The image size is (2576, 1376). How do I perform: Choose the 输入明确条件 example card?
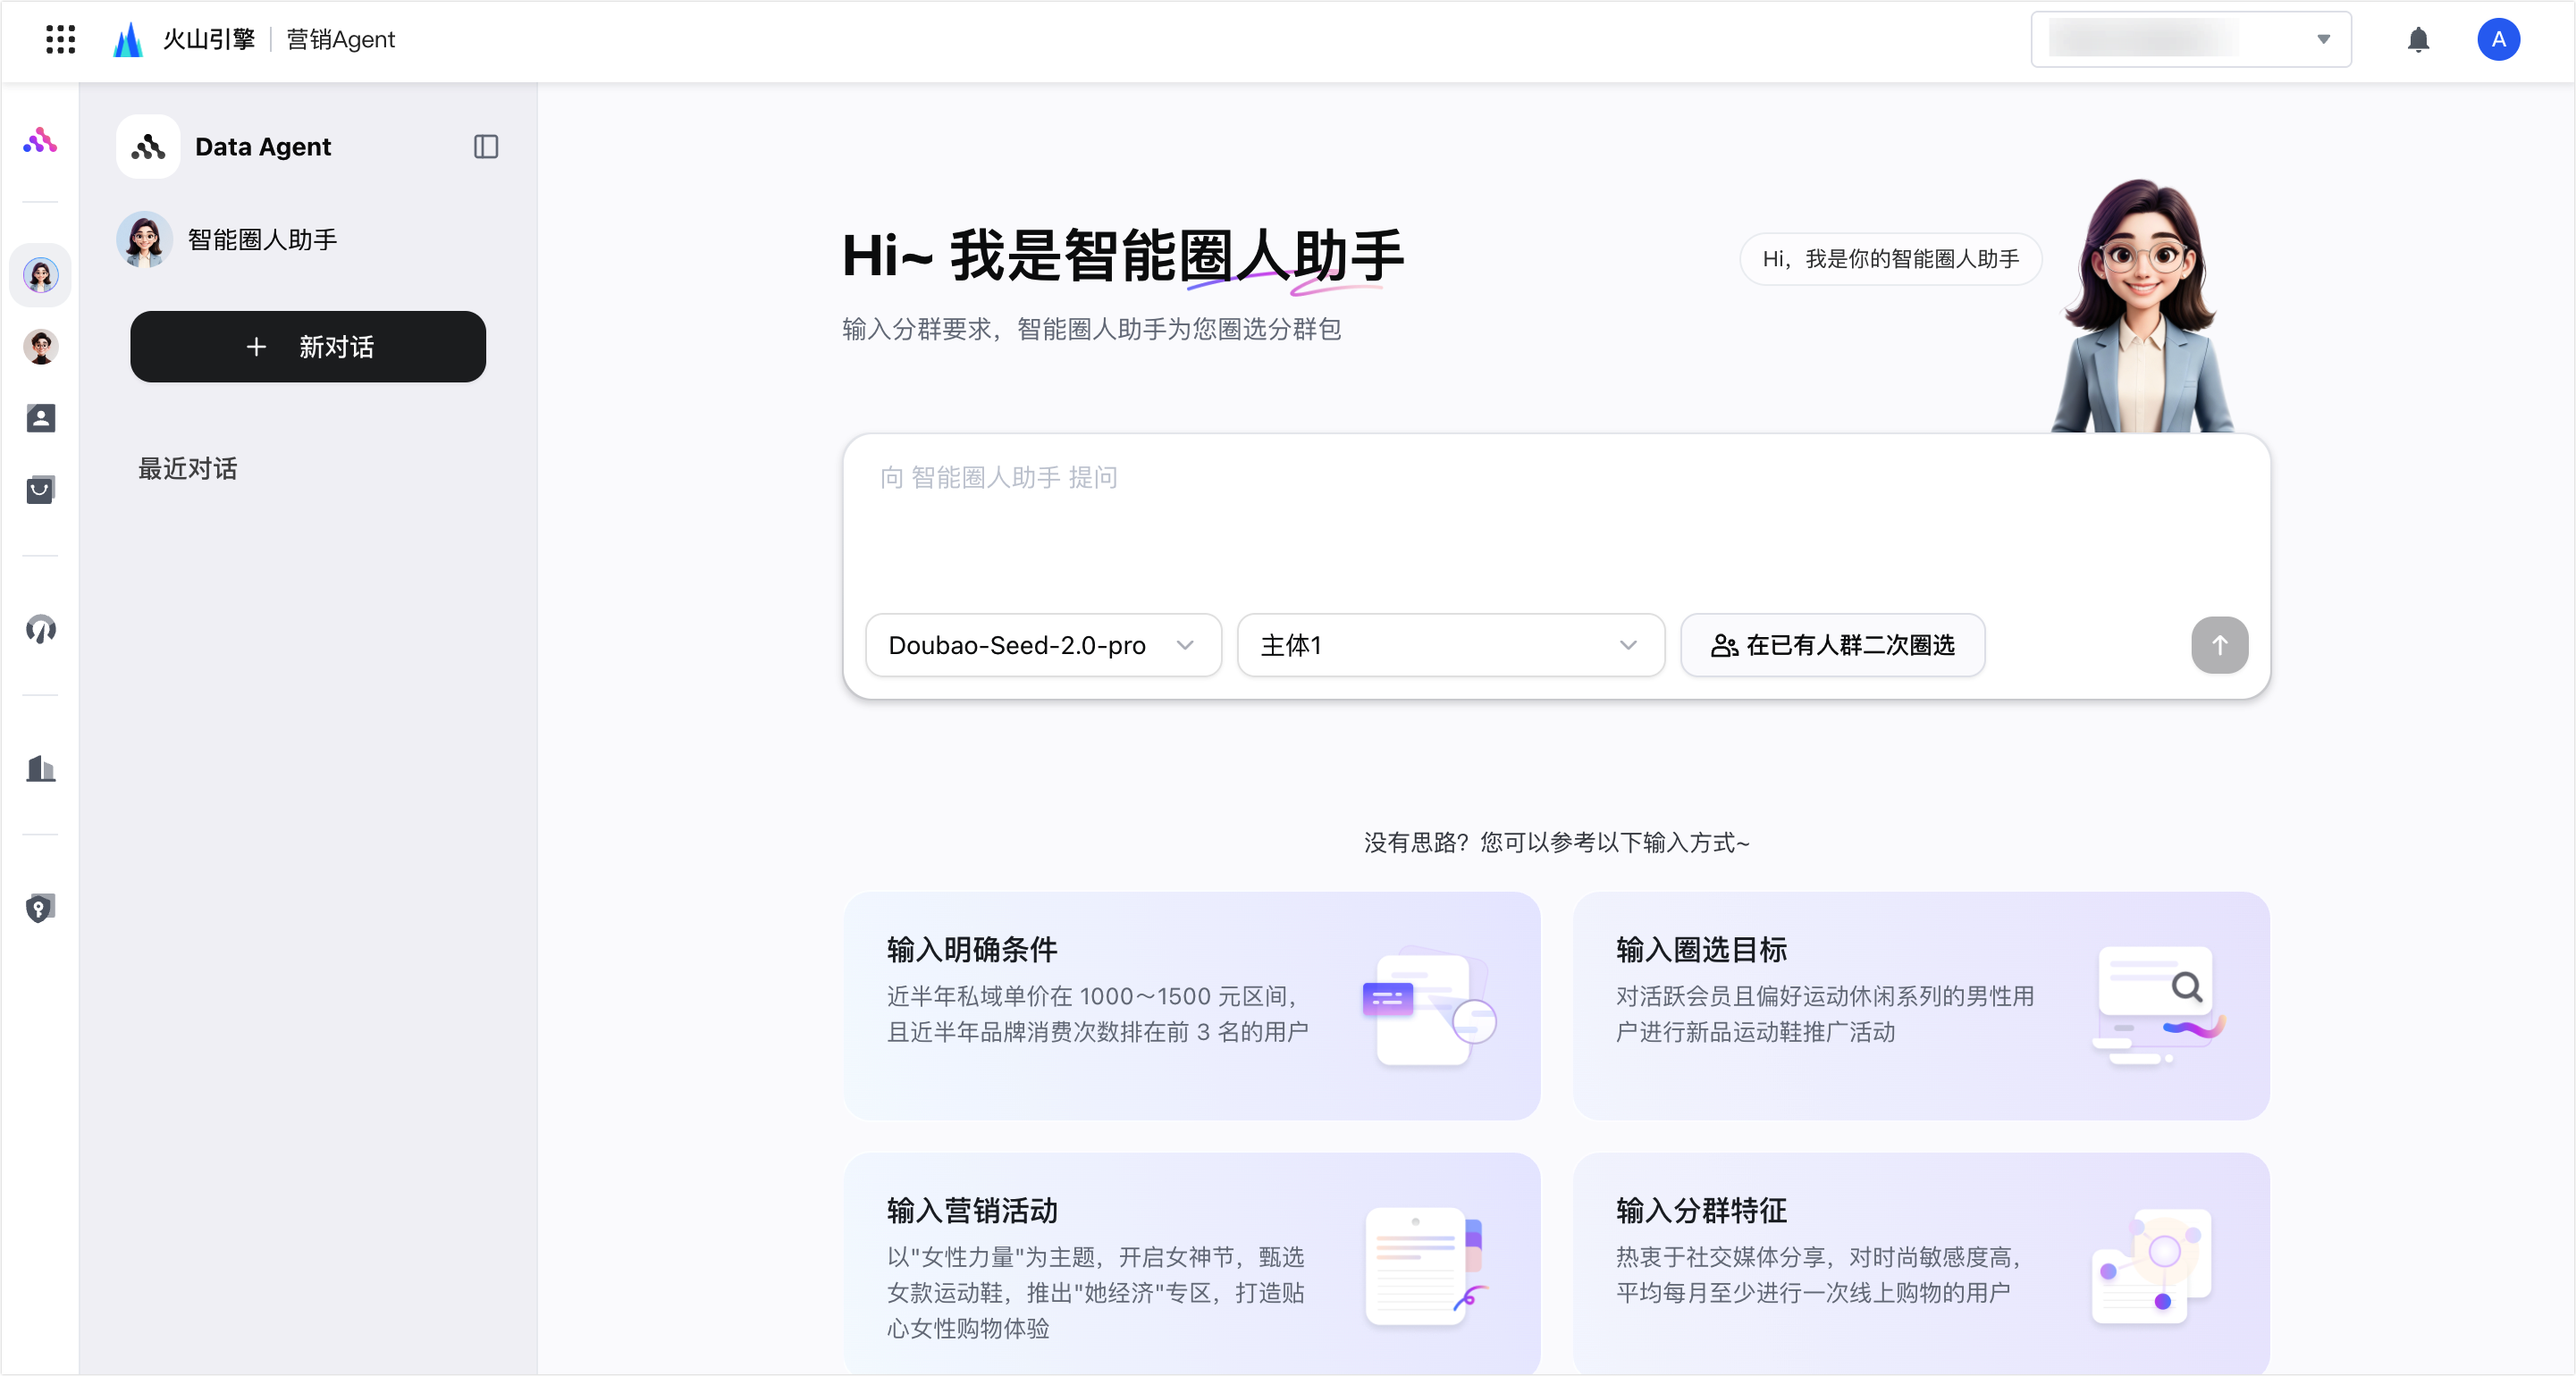pos(1191,1005)
